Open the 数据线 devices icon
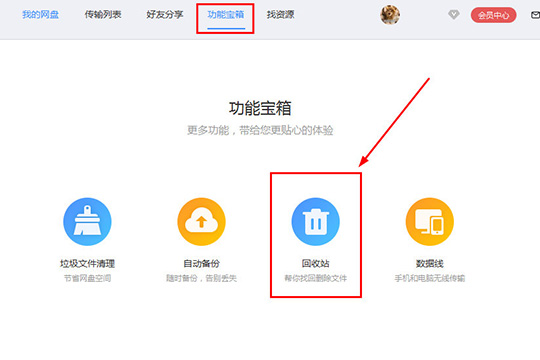 [x=429, y=222]
